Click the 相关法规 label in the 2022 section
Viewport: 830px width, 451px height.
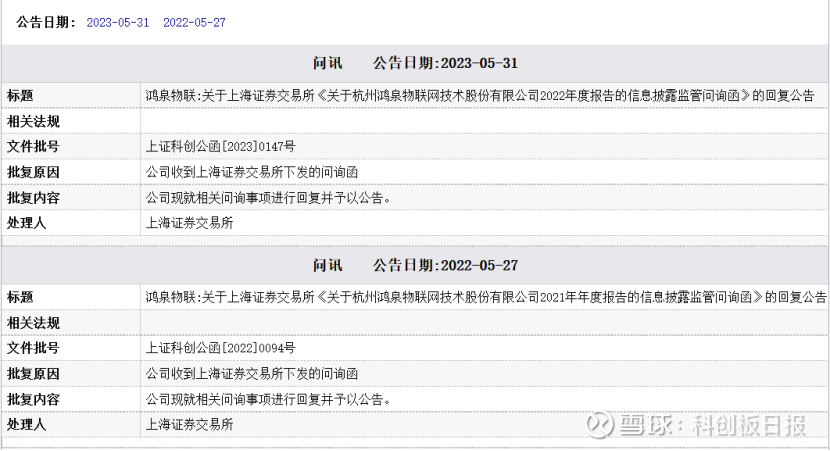pos(33,323)
